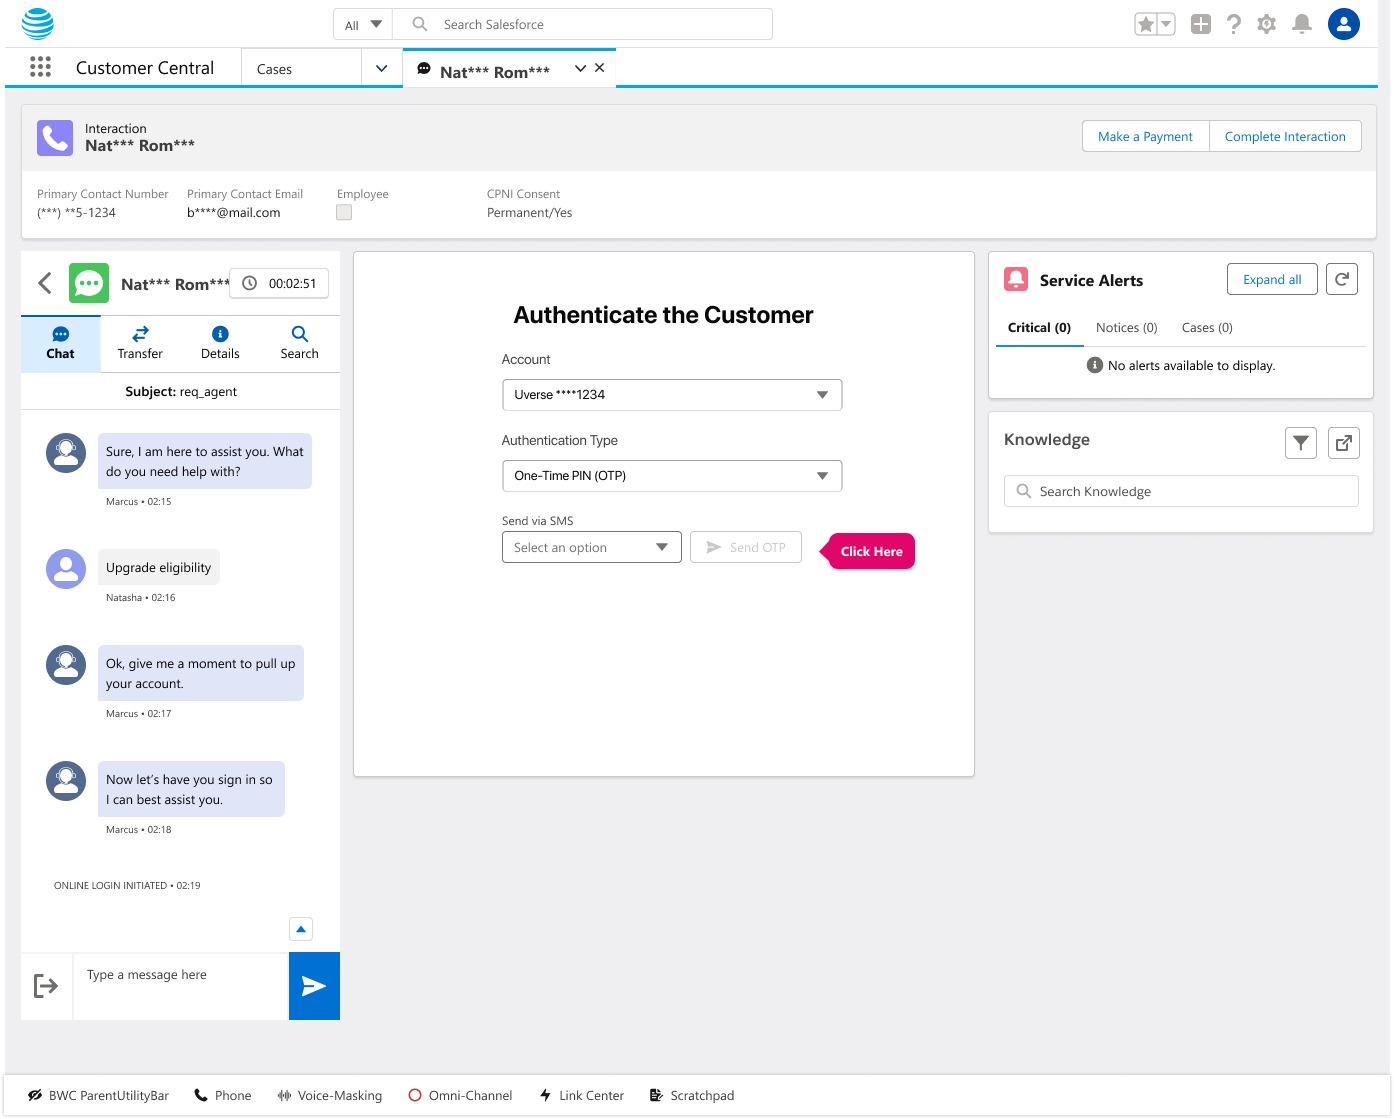The height and width of the screenshot is (1119, 1394).
Task: Select the Cases (0) alerts tab
Action: pyautogui.click(x=1207, y=328)
